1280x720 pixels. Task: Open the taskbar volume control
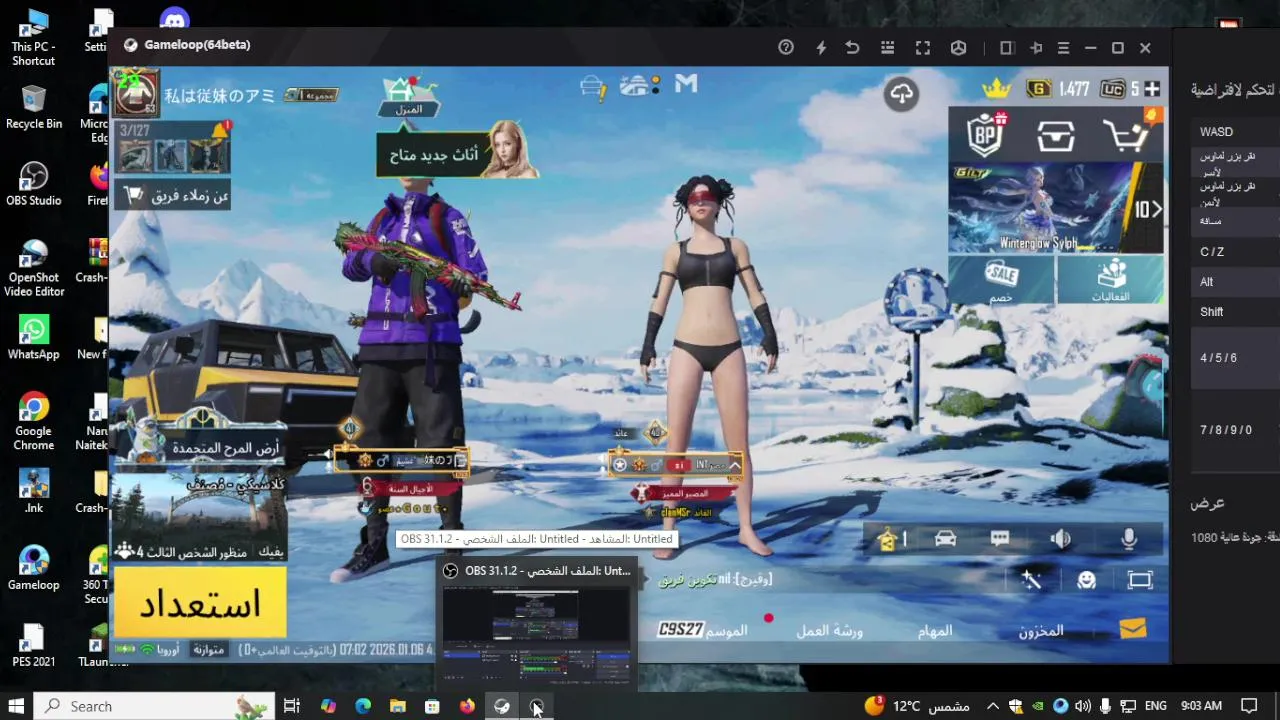click(1083, 706)
